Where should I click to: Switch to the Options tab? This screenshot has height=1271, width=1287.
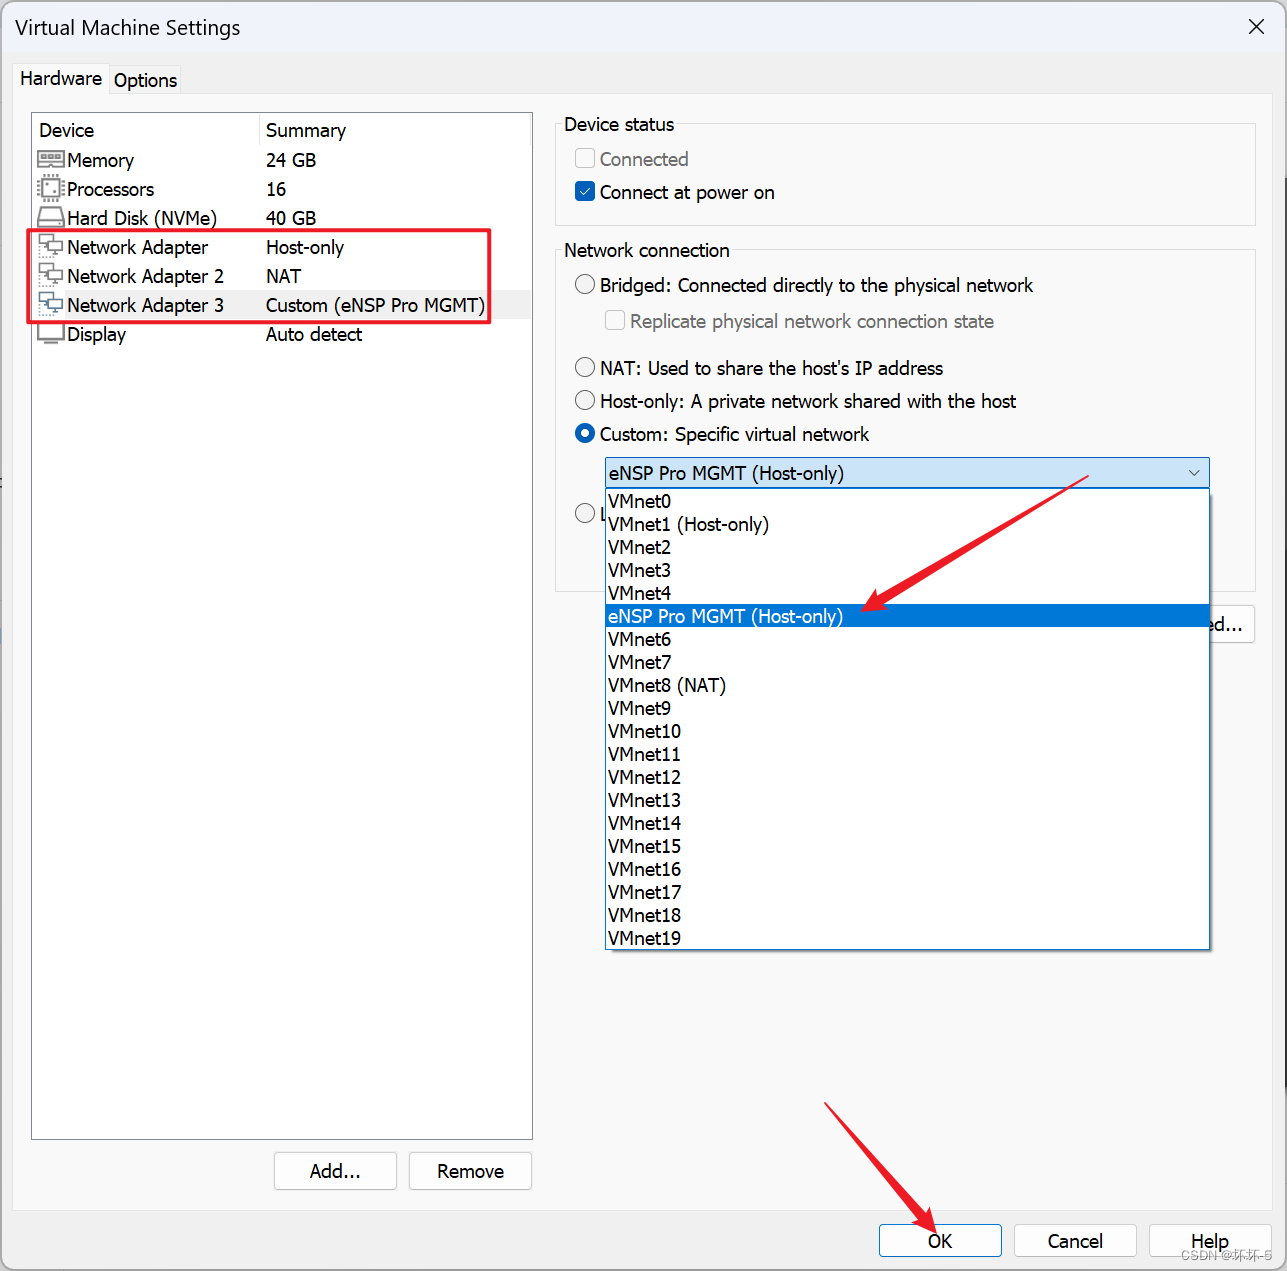point(145,79)
